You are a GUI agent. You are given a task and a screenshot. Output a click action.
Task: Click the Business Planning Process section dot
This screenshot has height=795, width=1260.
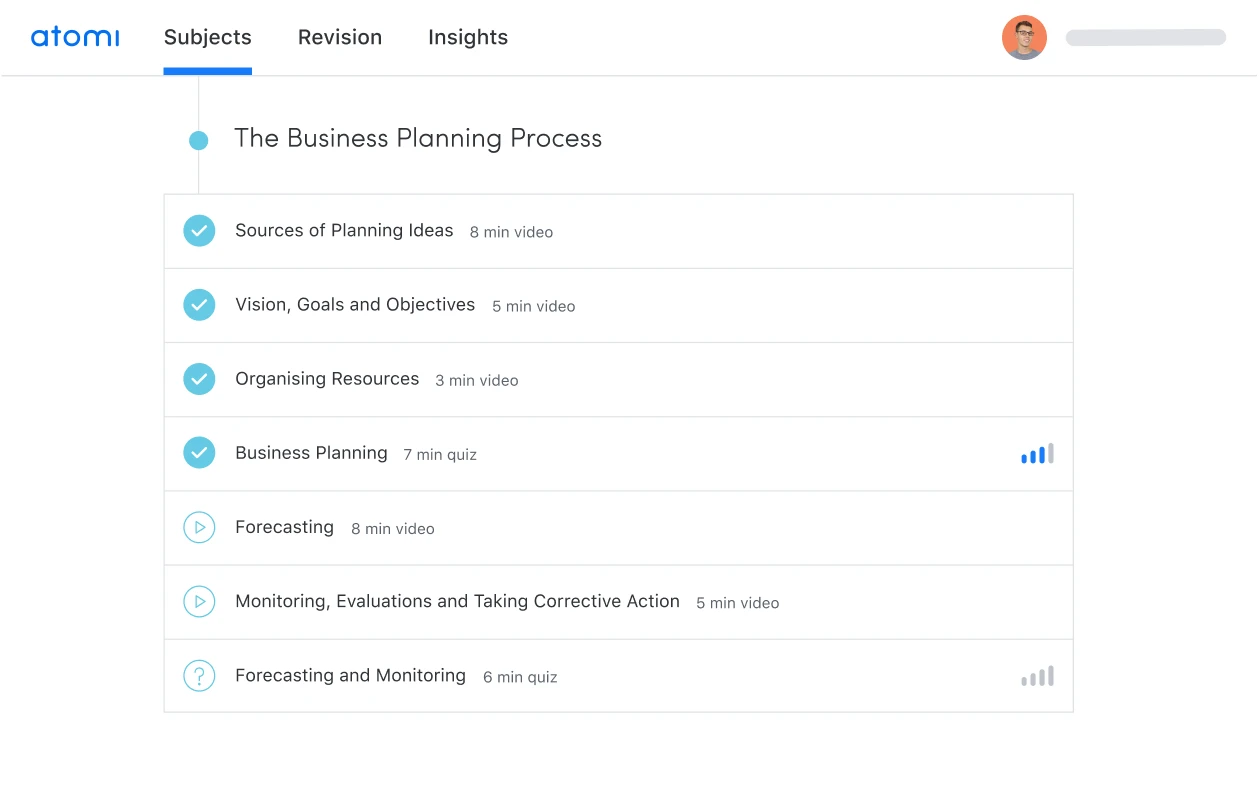[199, 141]
